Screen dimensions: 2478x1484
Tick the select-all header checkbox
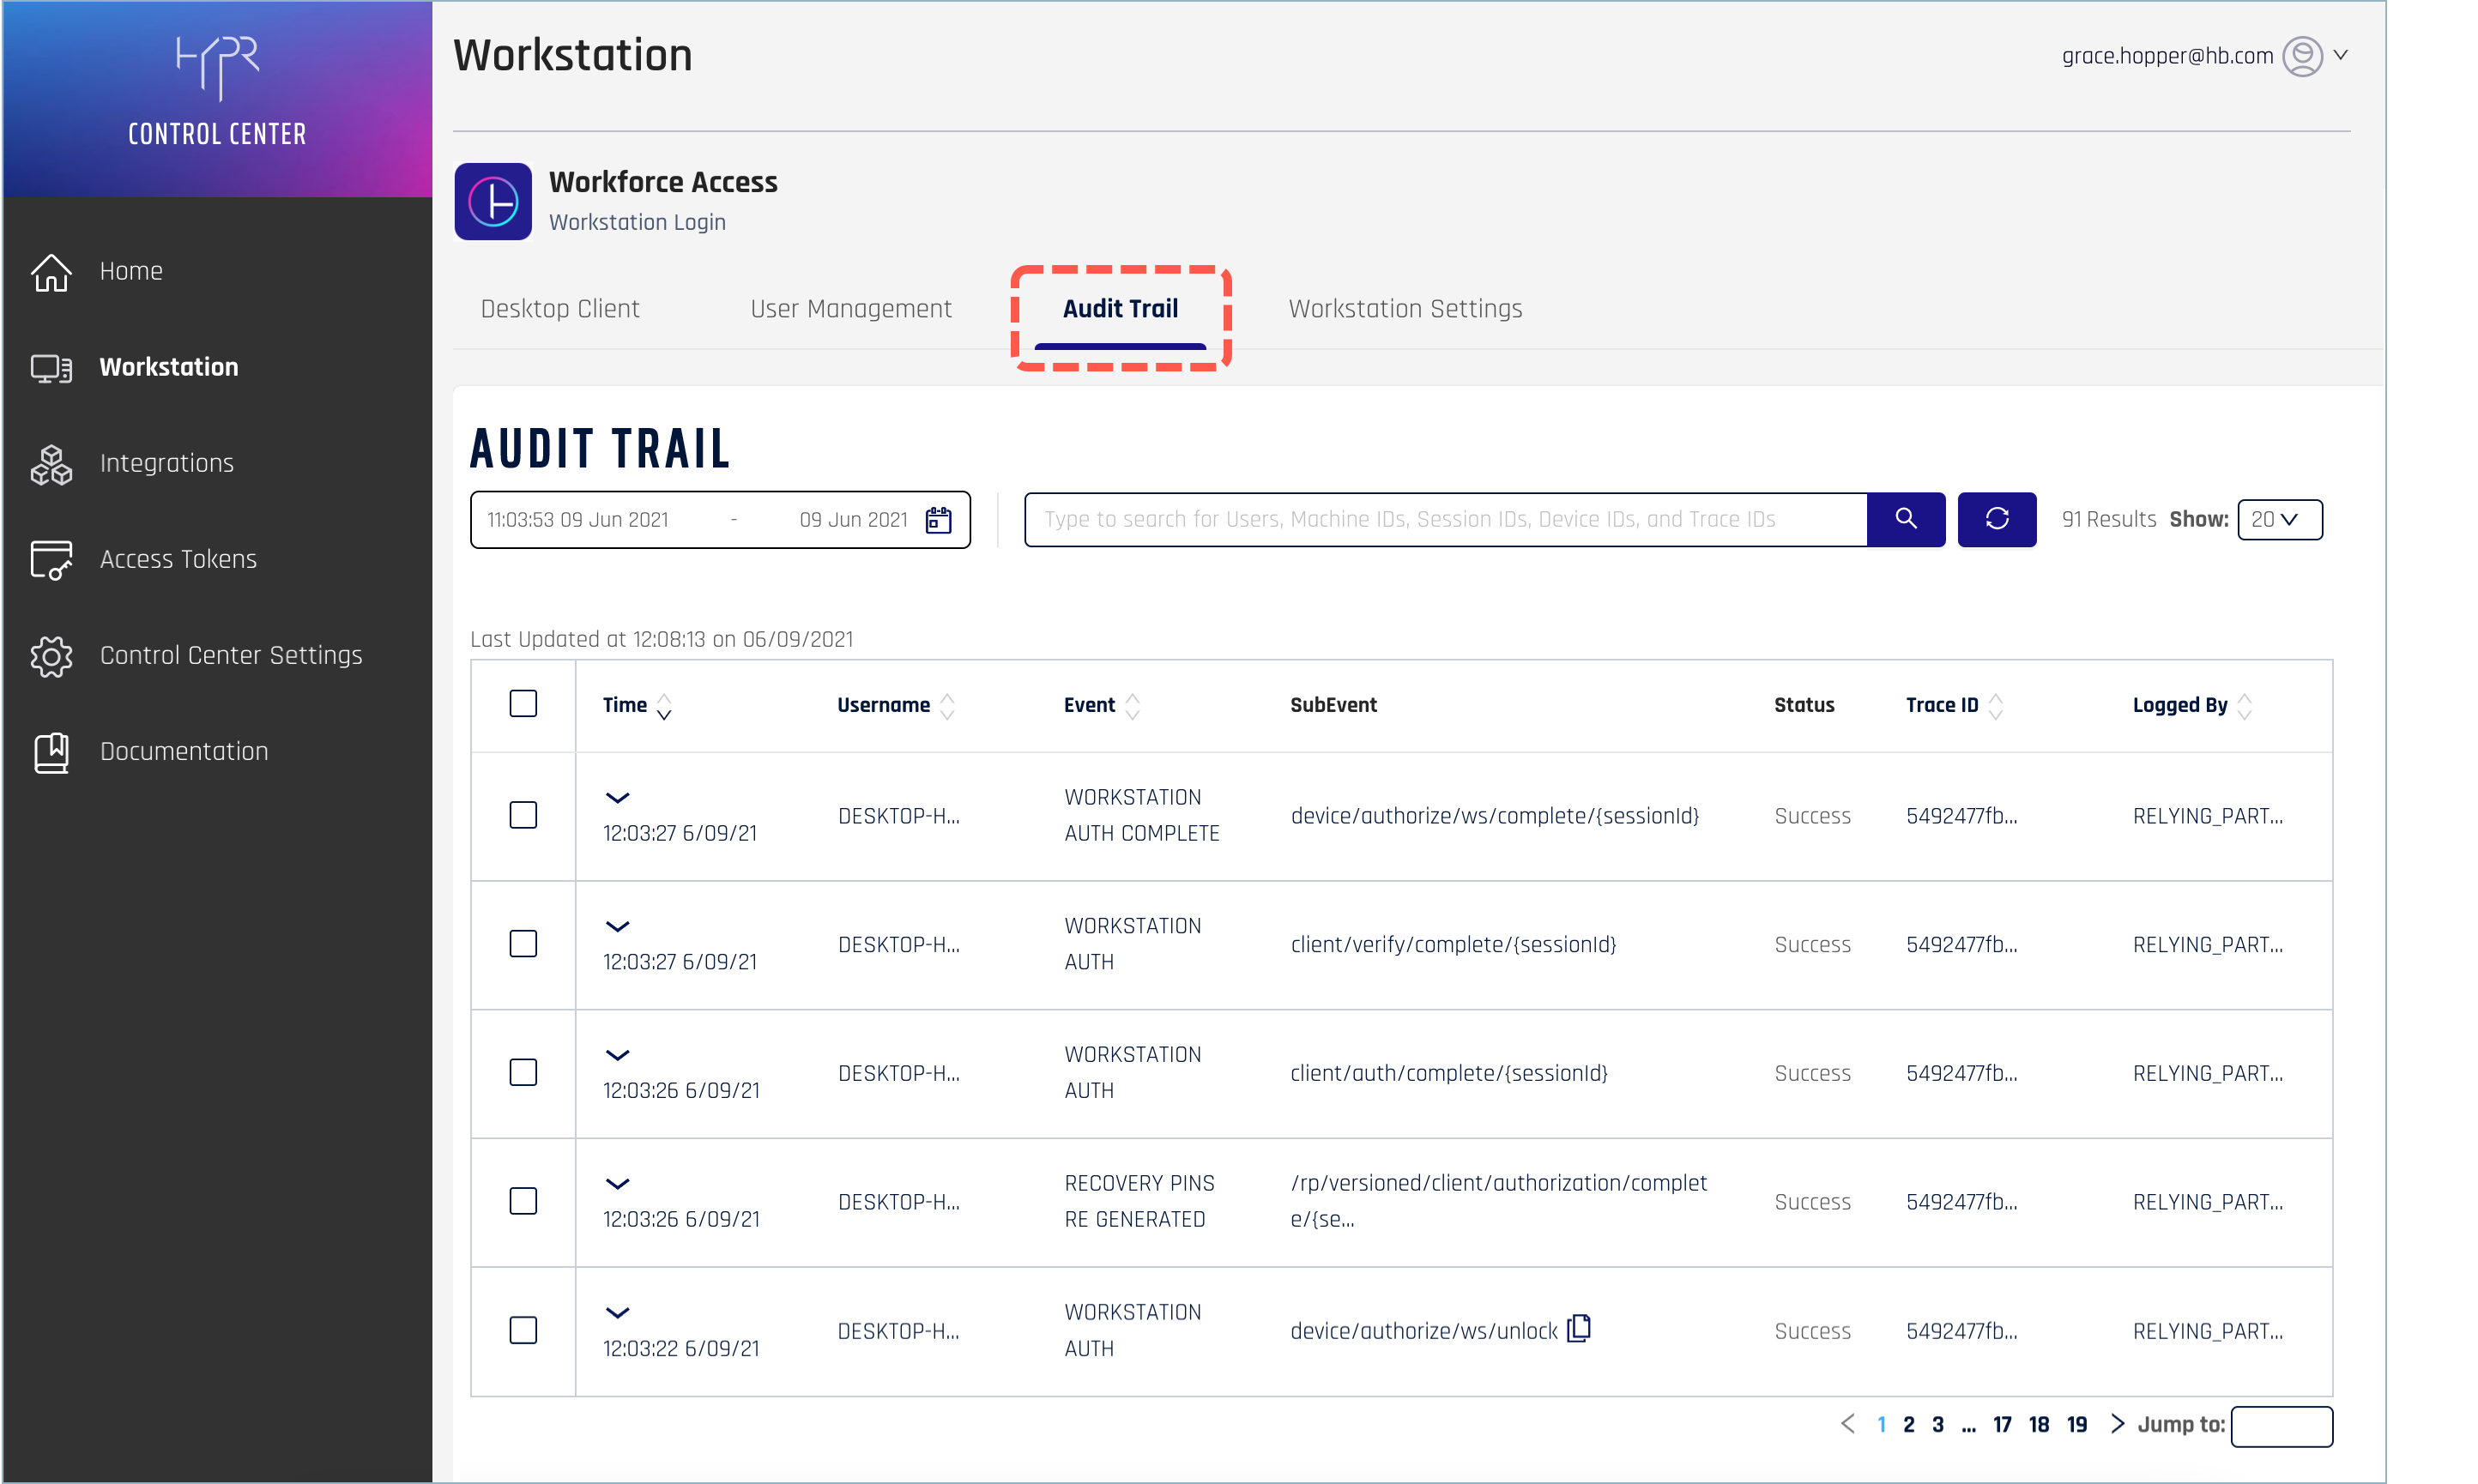523,704
